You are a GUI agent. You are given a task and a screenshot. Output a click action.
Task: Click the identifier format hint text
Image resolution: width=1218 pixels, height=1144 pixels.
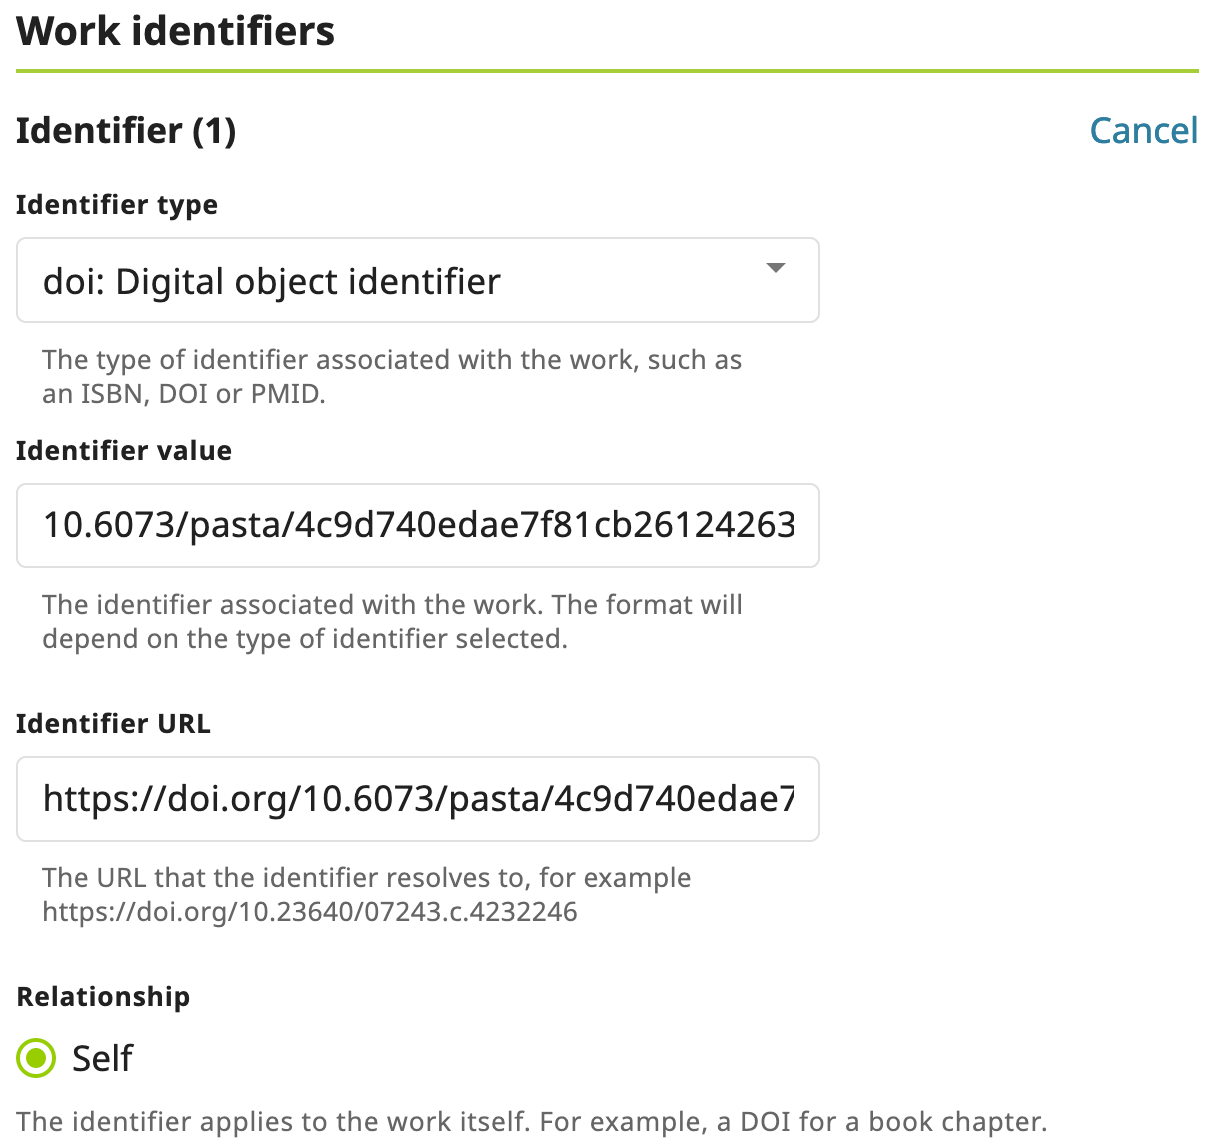(392, 622)
